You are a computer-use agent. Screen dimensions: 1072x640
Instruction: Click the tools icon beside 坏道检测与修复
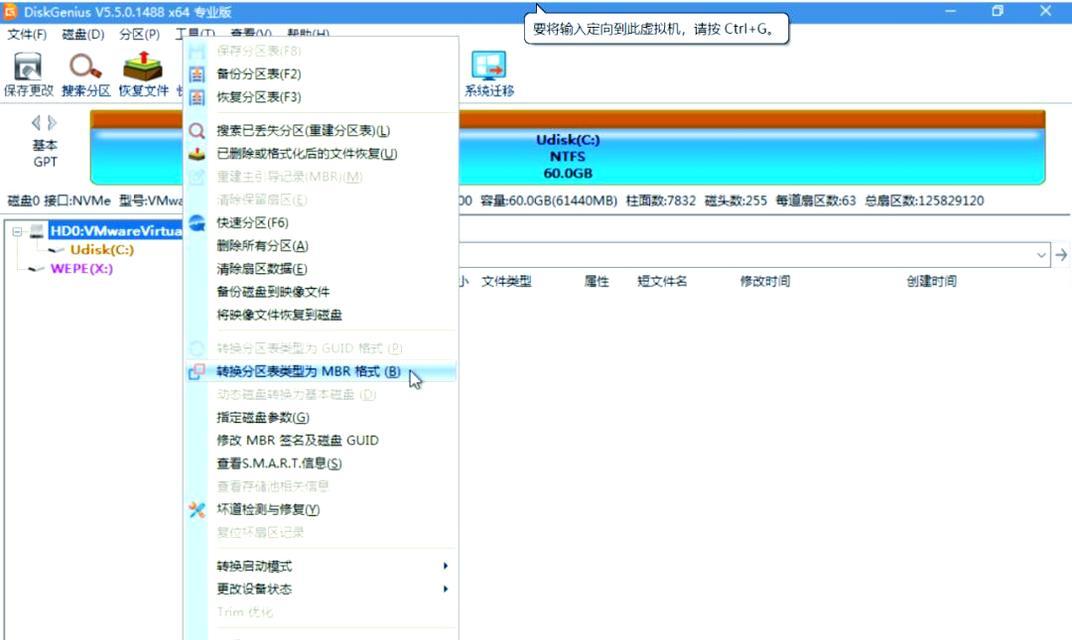coord(197,509)
